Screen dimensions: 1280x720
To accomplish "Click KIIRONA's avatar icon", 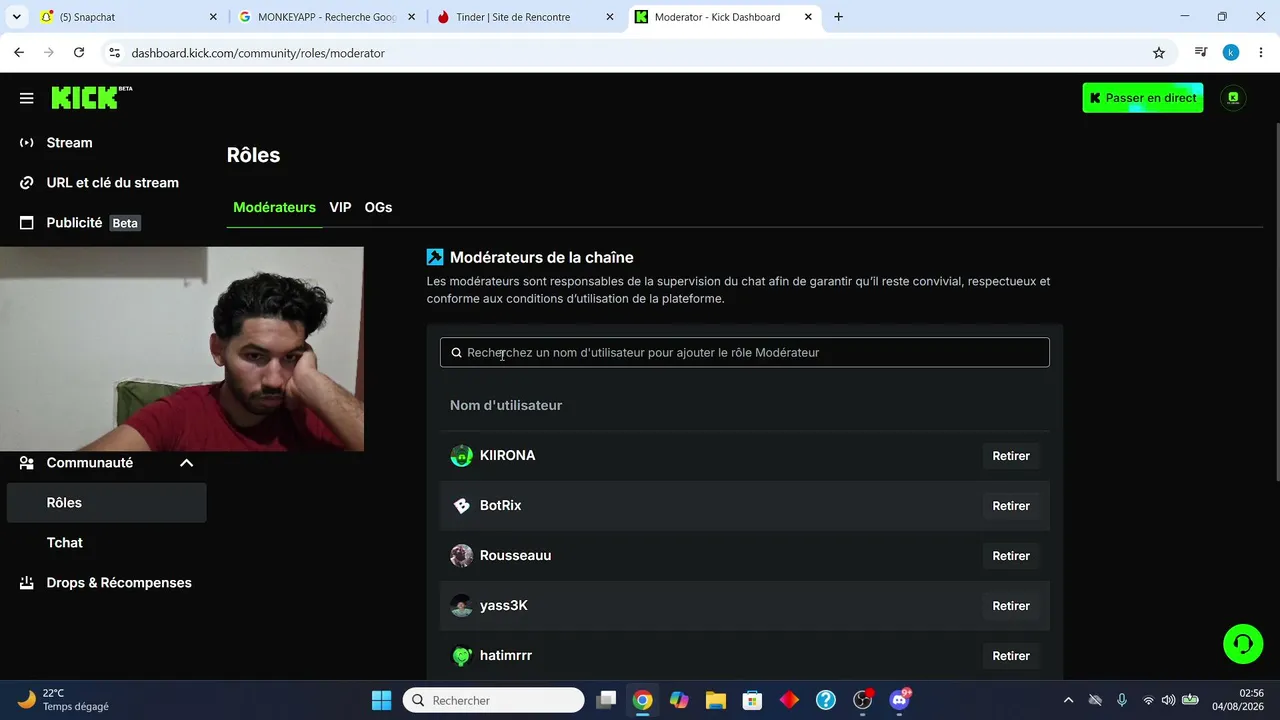I will click(x=461, y=456).
